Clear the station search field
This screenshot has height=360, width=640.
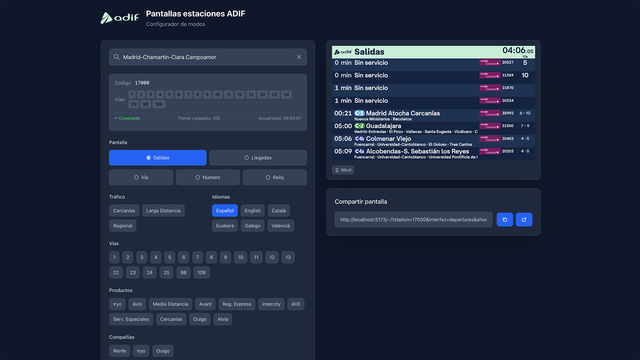(x=299, y=57)
